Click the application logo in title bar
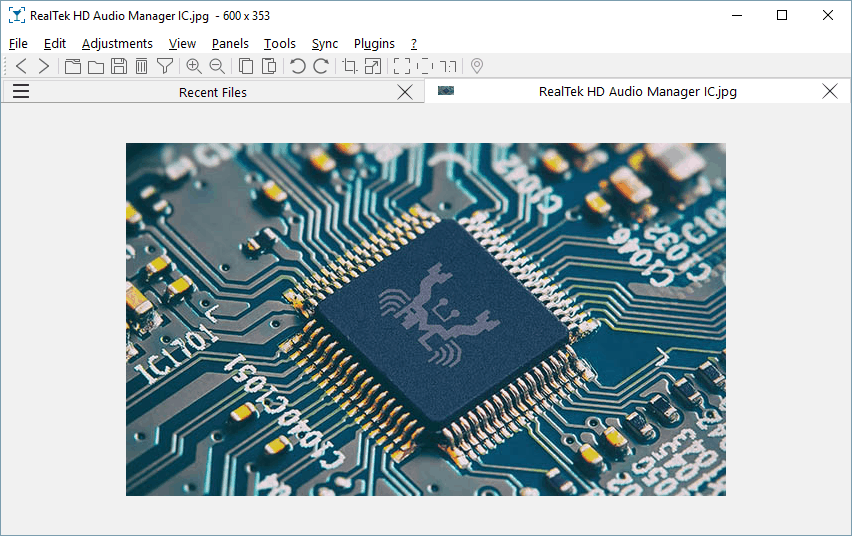The height and width of the screenshot is (536, 852). (x=17, y=15)
